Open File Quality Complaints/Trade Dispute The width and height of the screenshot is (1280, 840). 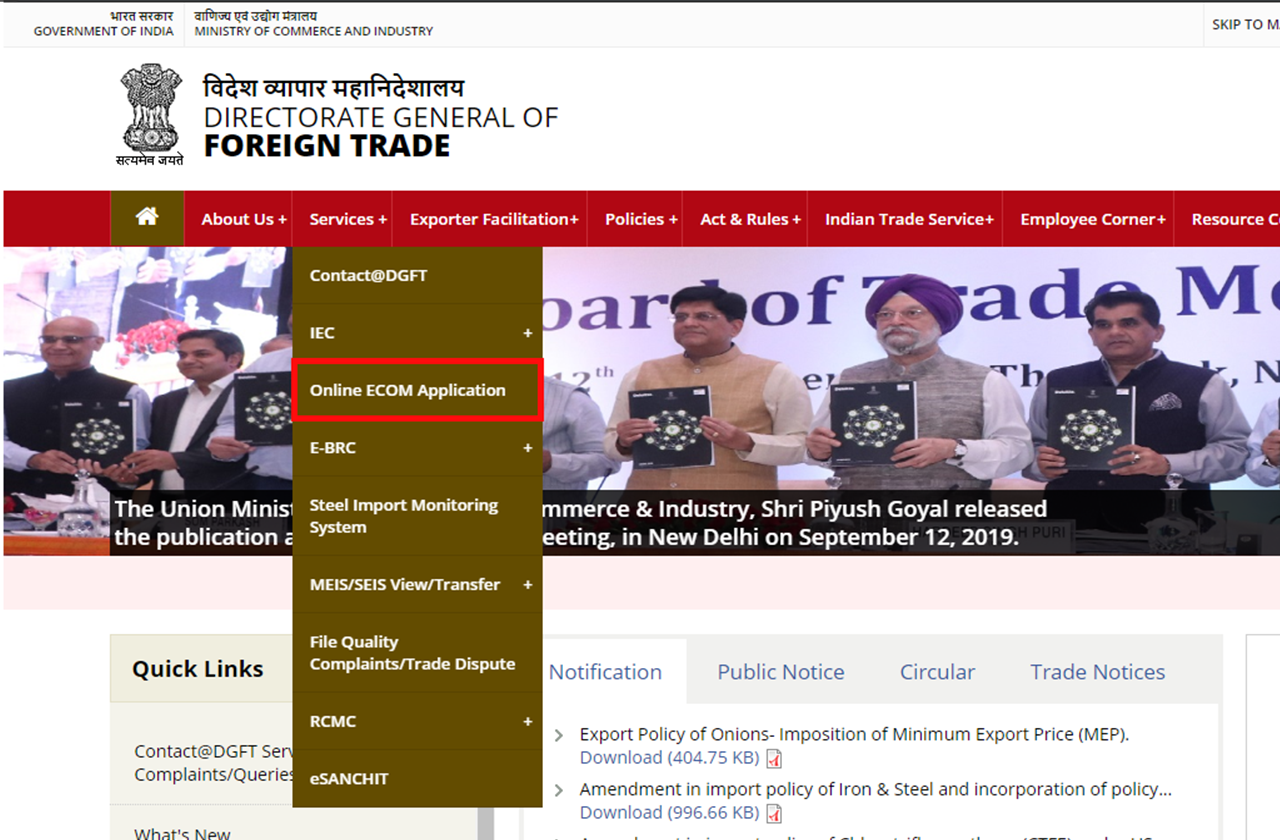(x=417, y=653)
